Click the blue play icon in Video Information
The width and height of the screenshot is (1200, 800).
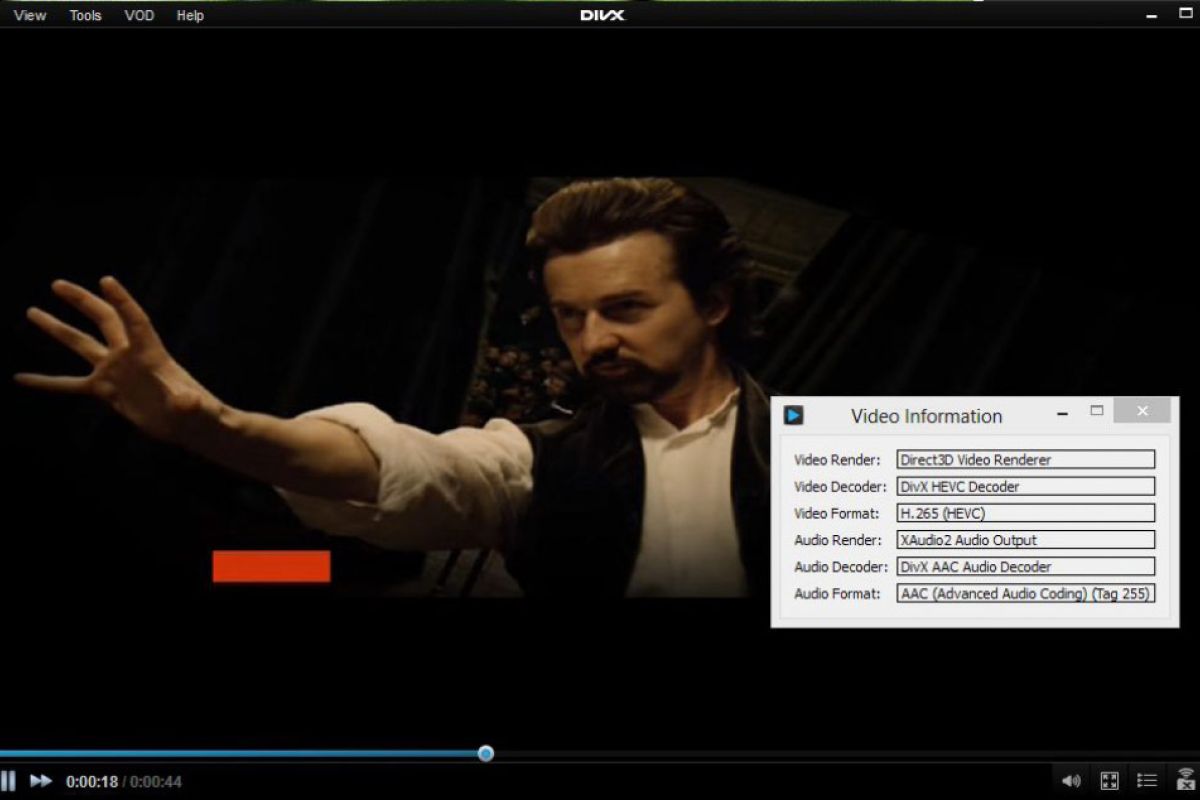click(794, 415)
